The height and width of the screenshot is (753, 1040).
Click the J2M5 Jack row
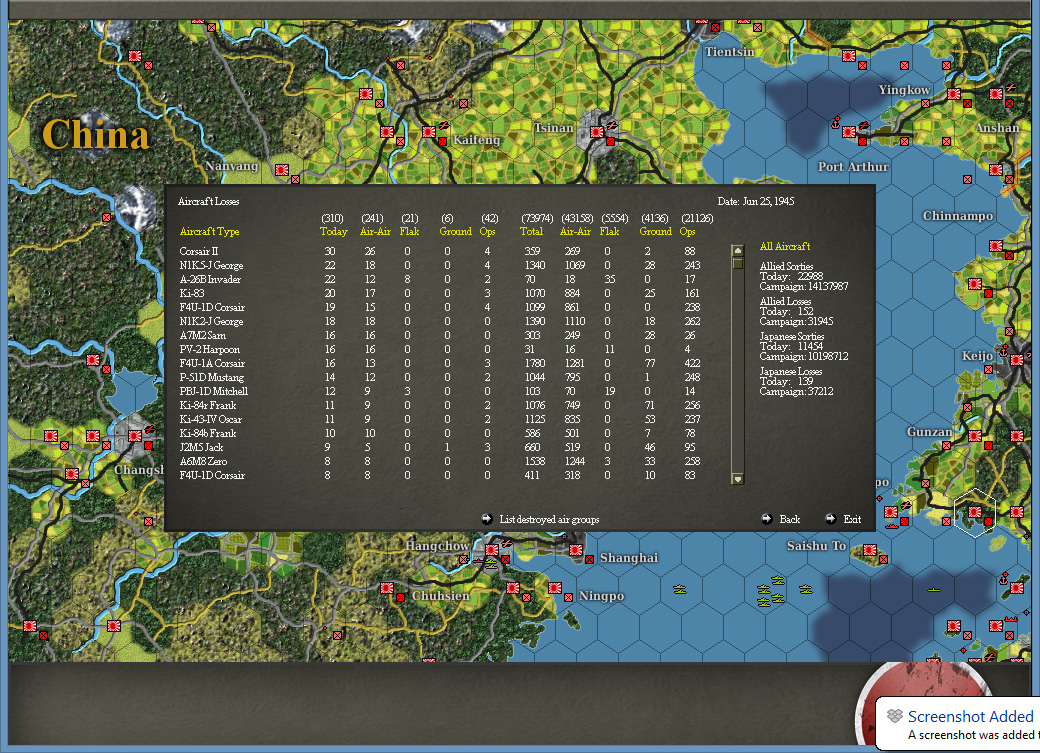[x=438, y=447]
